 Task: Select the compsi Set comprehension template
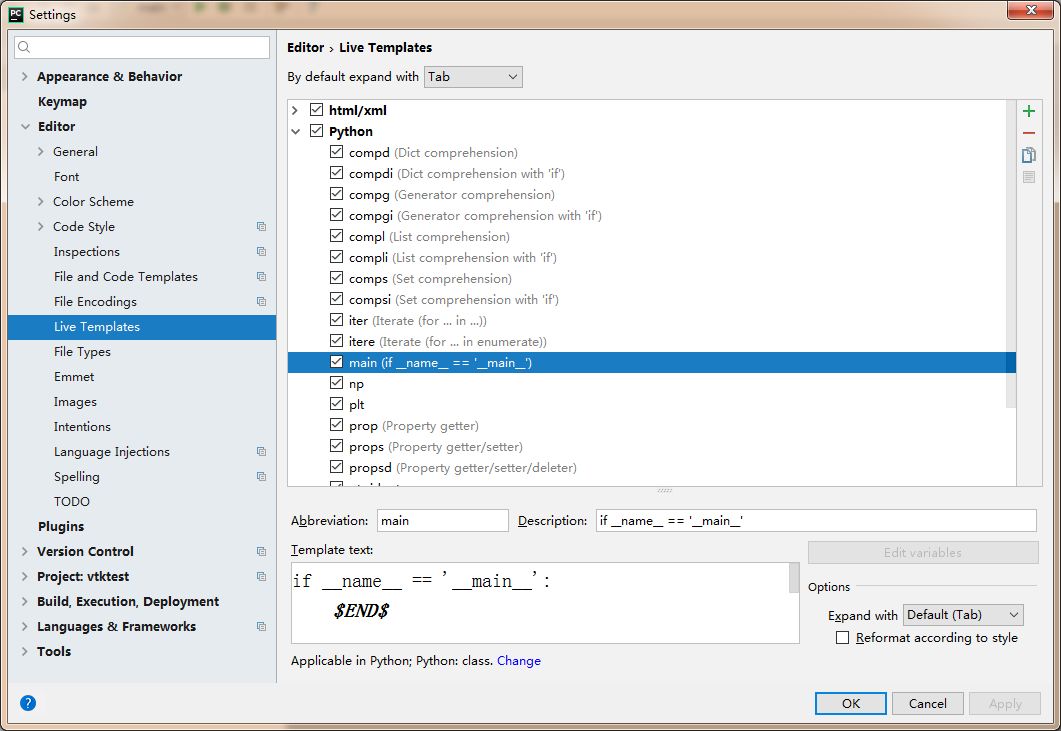tap(453, 299)
